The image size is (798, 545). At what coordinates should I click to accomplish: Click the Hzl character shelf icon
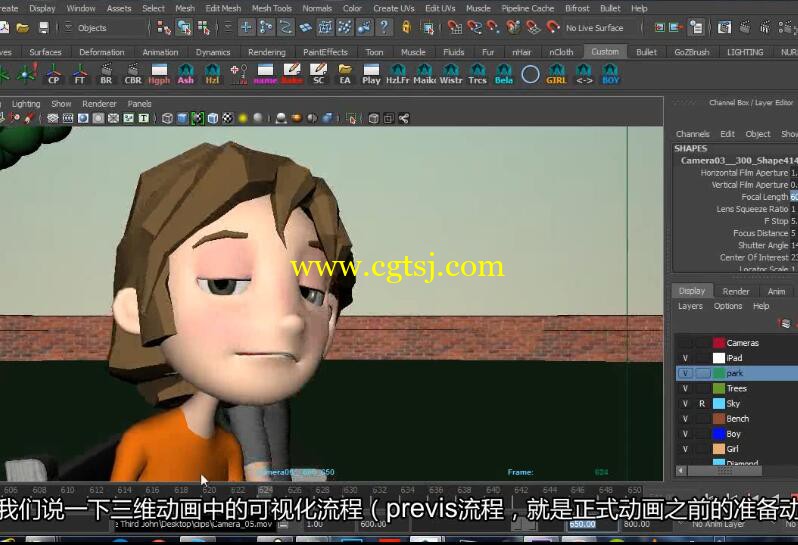tap(212, 74)
